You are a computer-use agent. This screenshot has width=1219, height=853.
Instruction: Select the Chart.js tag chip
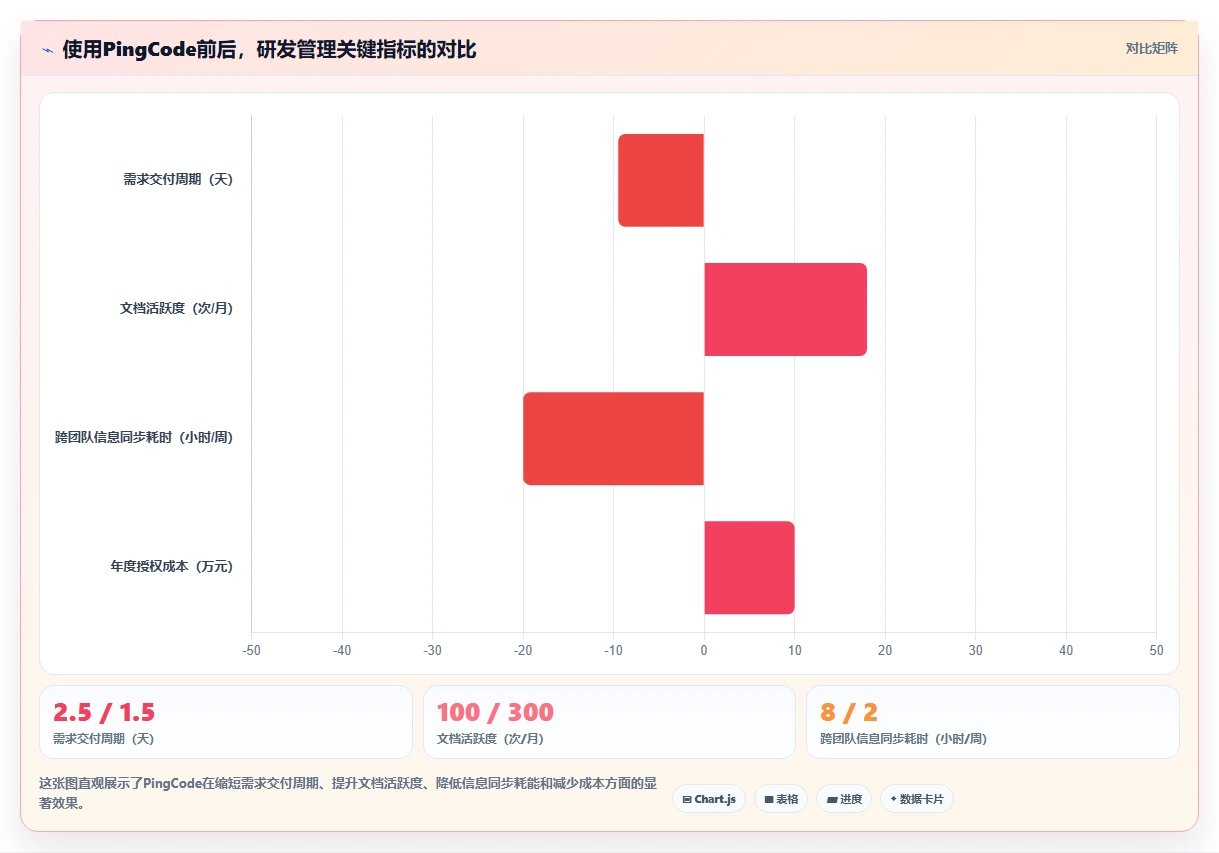tap(709, 799)
